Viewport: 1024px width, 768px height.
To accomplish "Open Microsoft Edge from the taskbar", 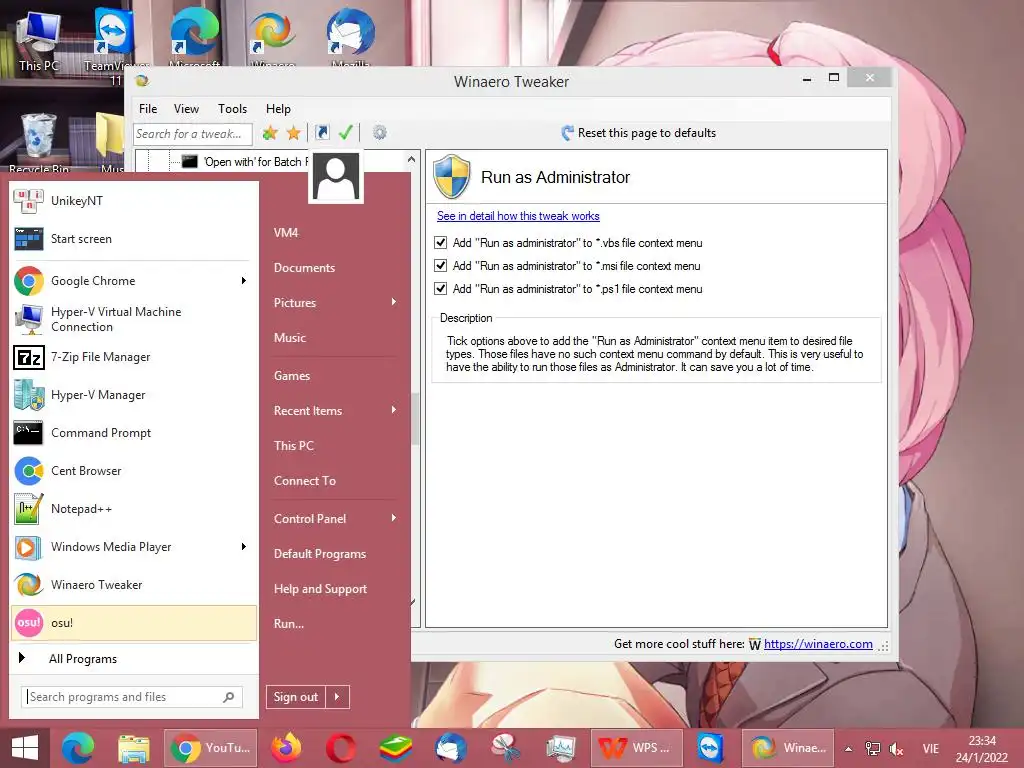I will coord(78,748).
